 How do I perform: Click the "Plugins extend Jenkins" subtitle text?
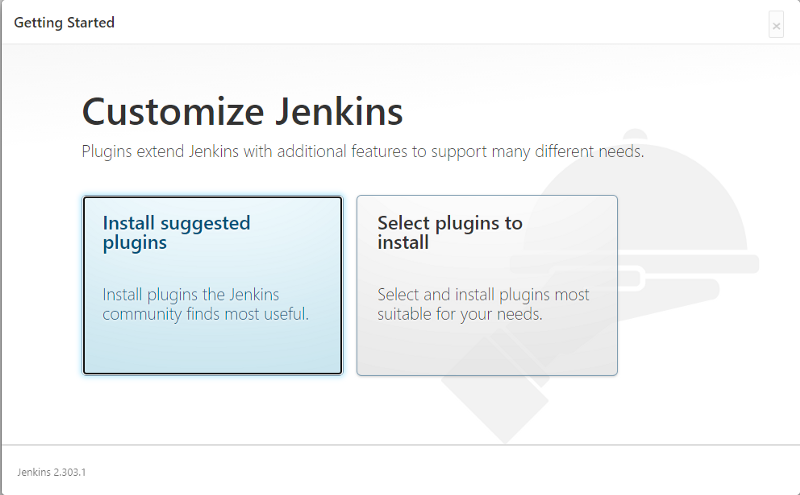362,152
